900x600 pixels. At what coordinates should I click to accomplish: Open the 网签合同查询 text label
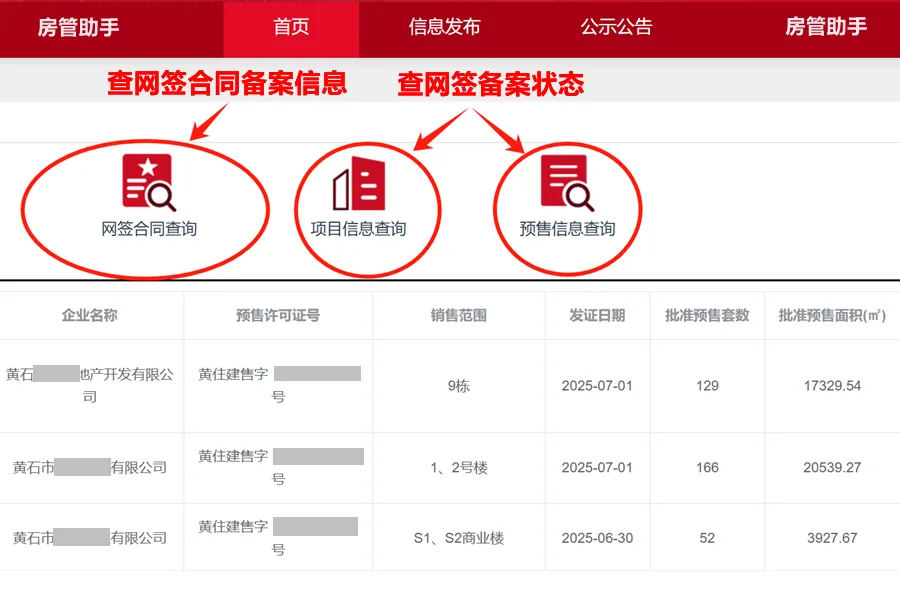(x=149, y=229)
